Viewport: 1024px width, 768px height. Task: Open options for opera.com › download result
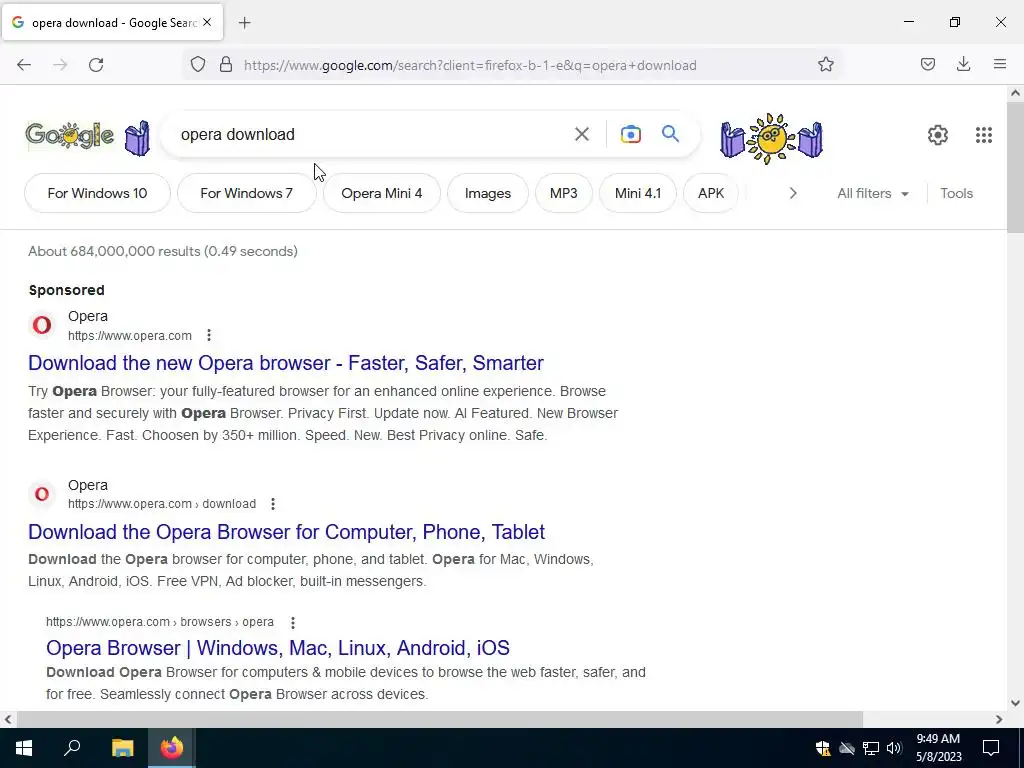[273, 504]
